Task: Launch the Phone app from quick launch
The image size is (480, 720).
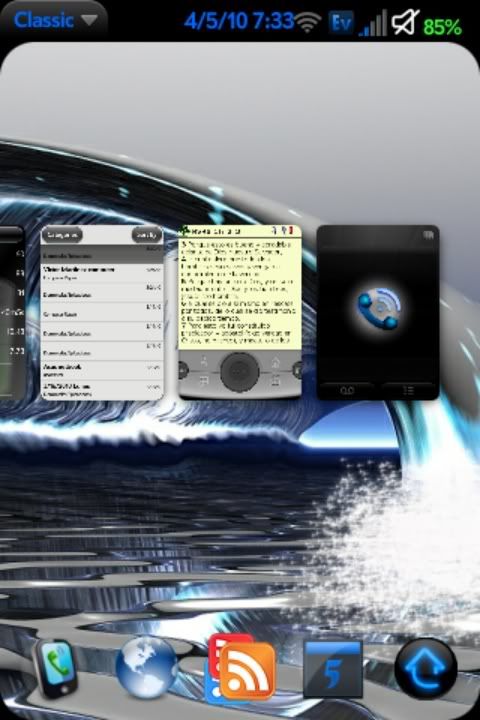Action: (57, 669)
